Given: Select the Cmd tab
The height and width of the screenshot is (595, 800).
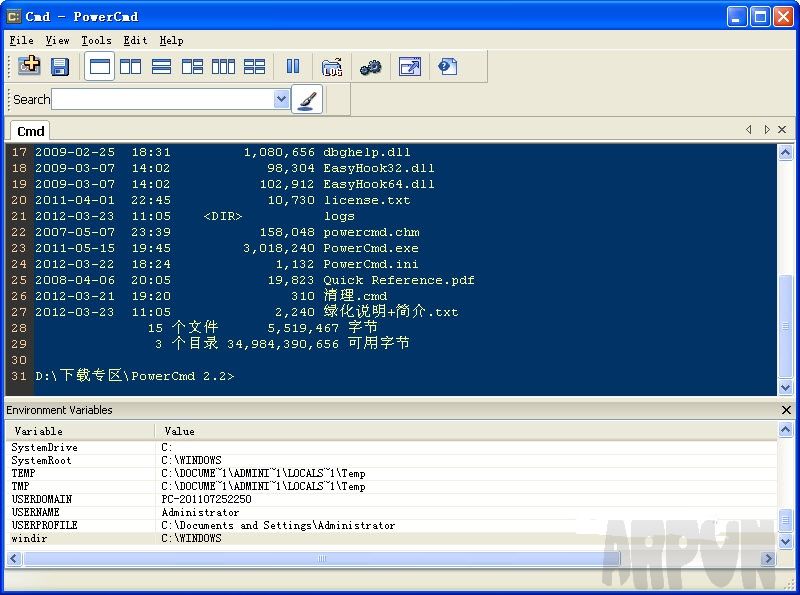Looking at the screenshot, I should (x=29, y=131).
